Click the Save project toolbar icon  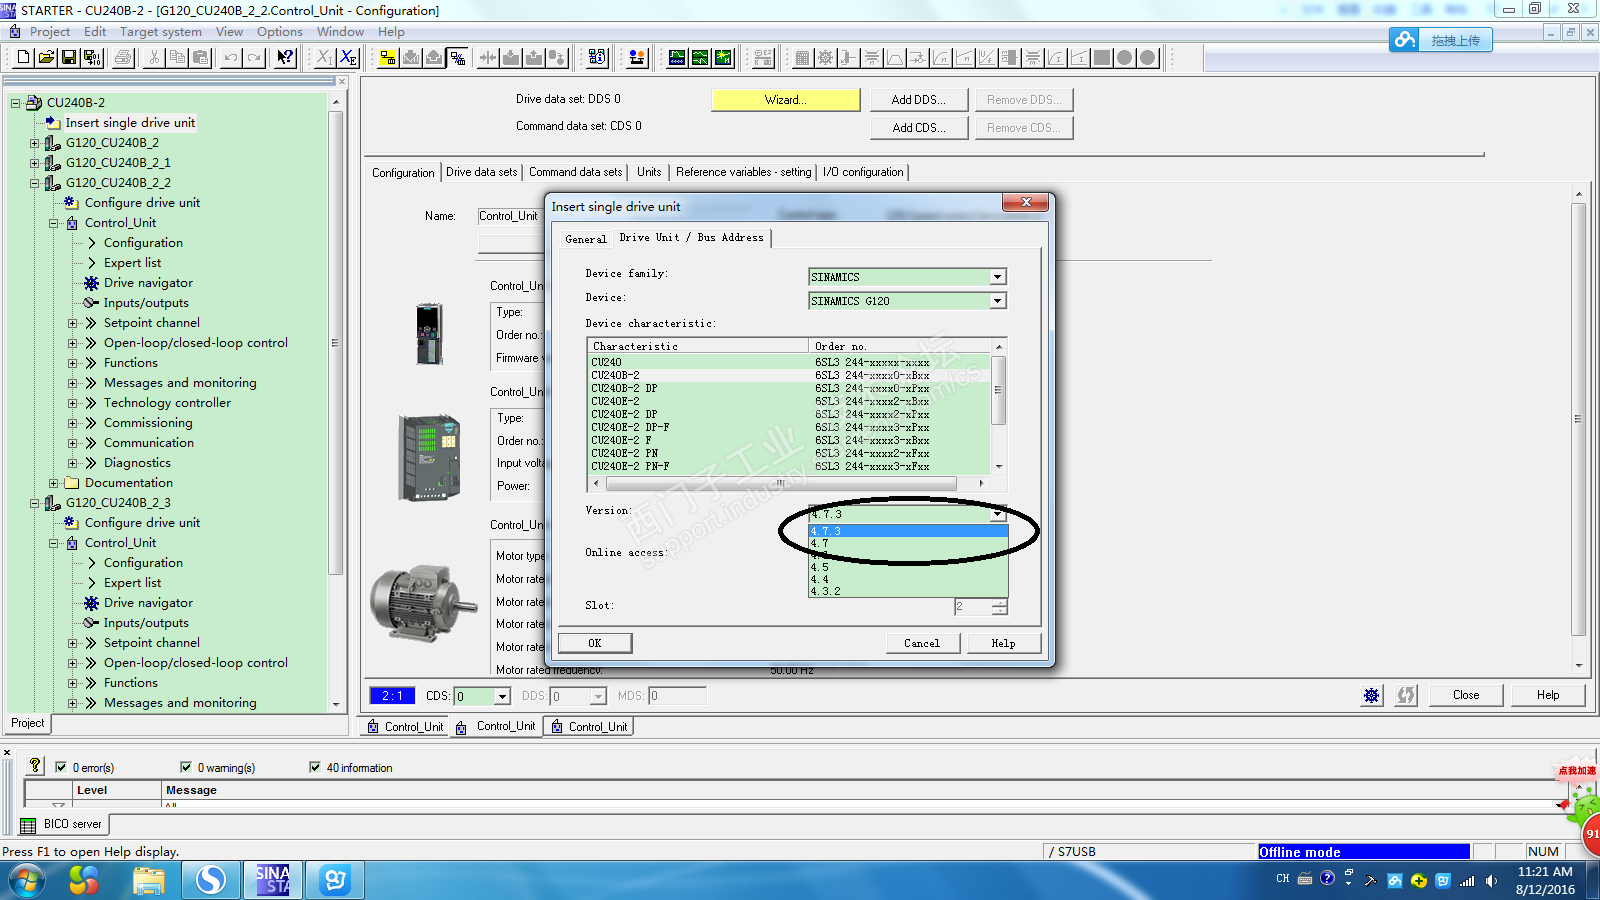pyautogui.click(x=69, y=58)
